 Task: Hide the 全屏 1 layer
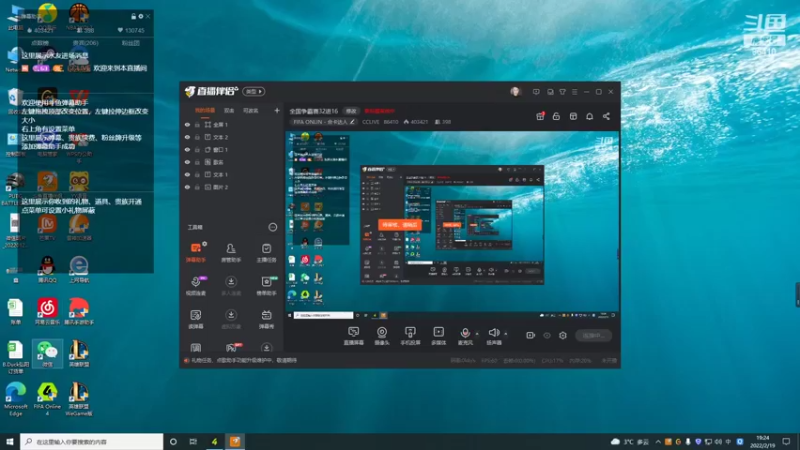point(187,124)
